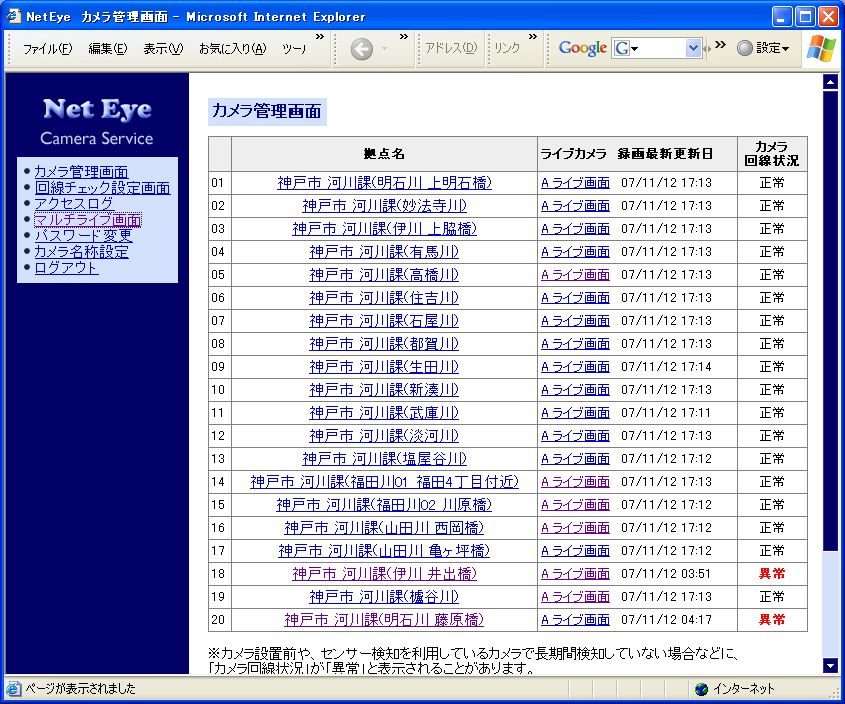Expand the Google toolbar overflow chevron
This screenshot has width=845, height=704.
point(719,45)
